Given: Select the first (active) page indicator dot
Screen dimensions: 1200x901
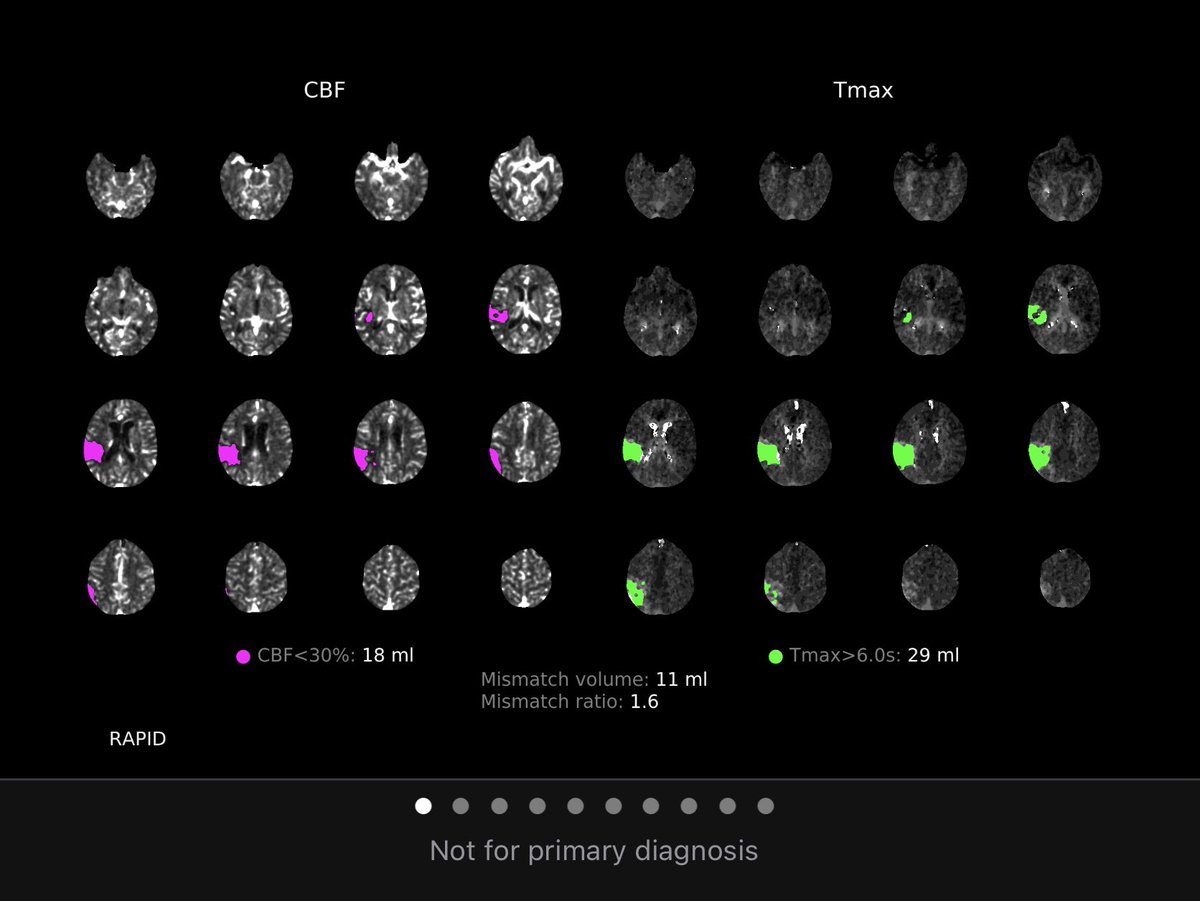Looking at the screenshot, I should [x=423, y=806].
